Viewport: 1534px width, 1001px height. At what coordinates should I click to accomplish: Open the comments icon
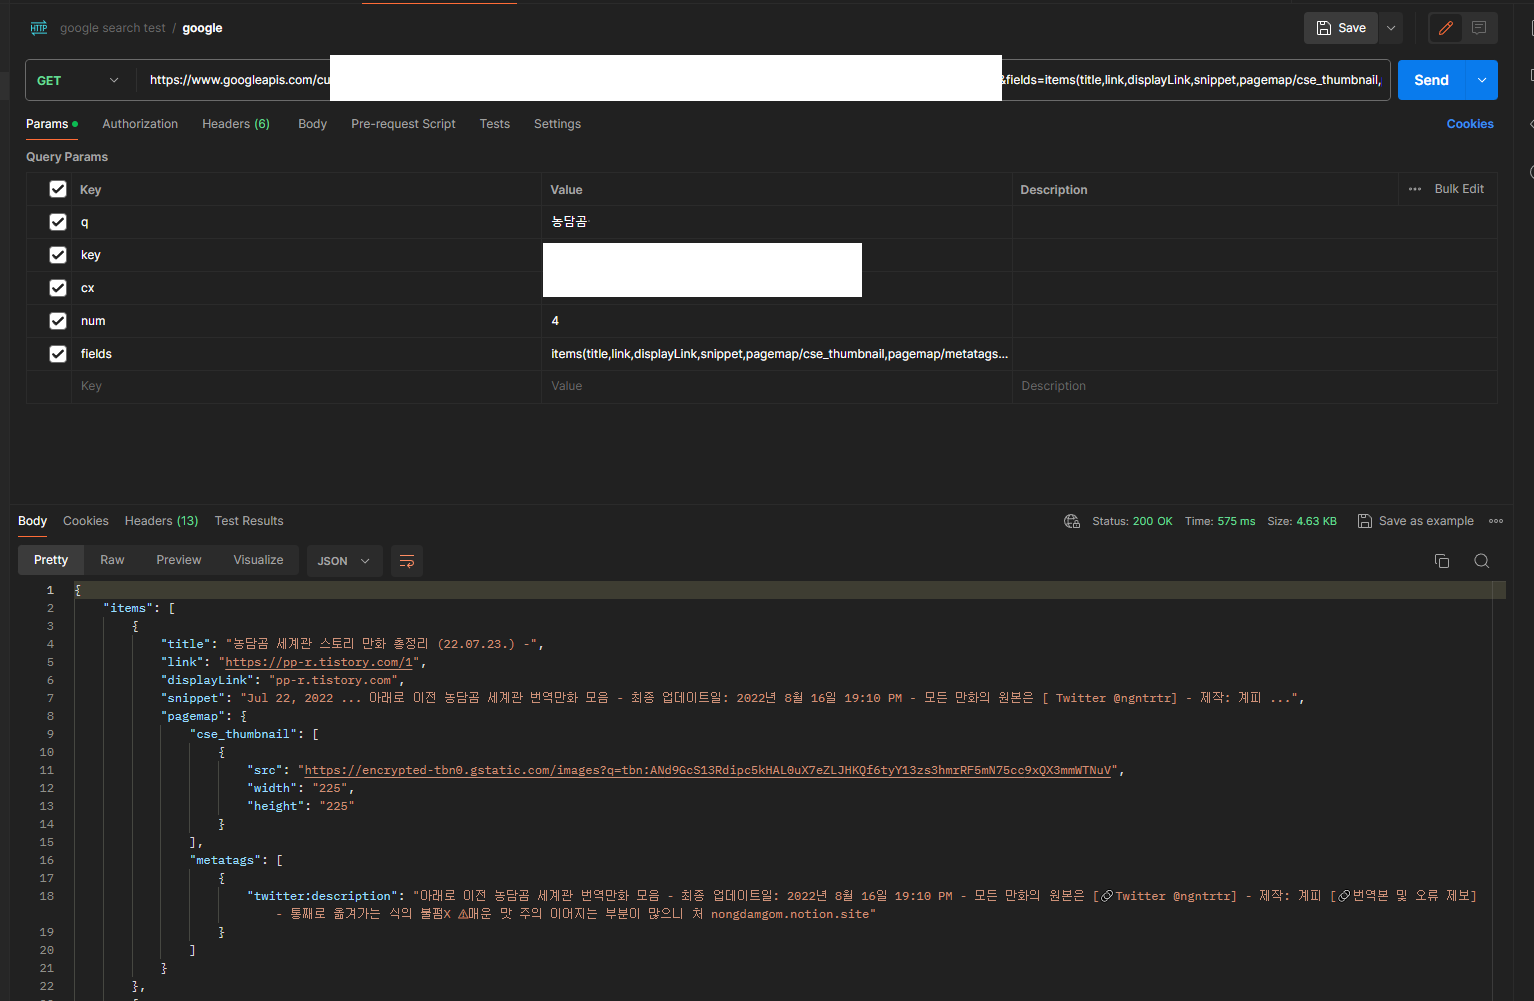[1479, 28]
